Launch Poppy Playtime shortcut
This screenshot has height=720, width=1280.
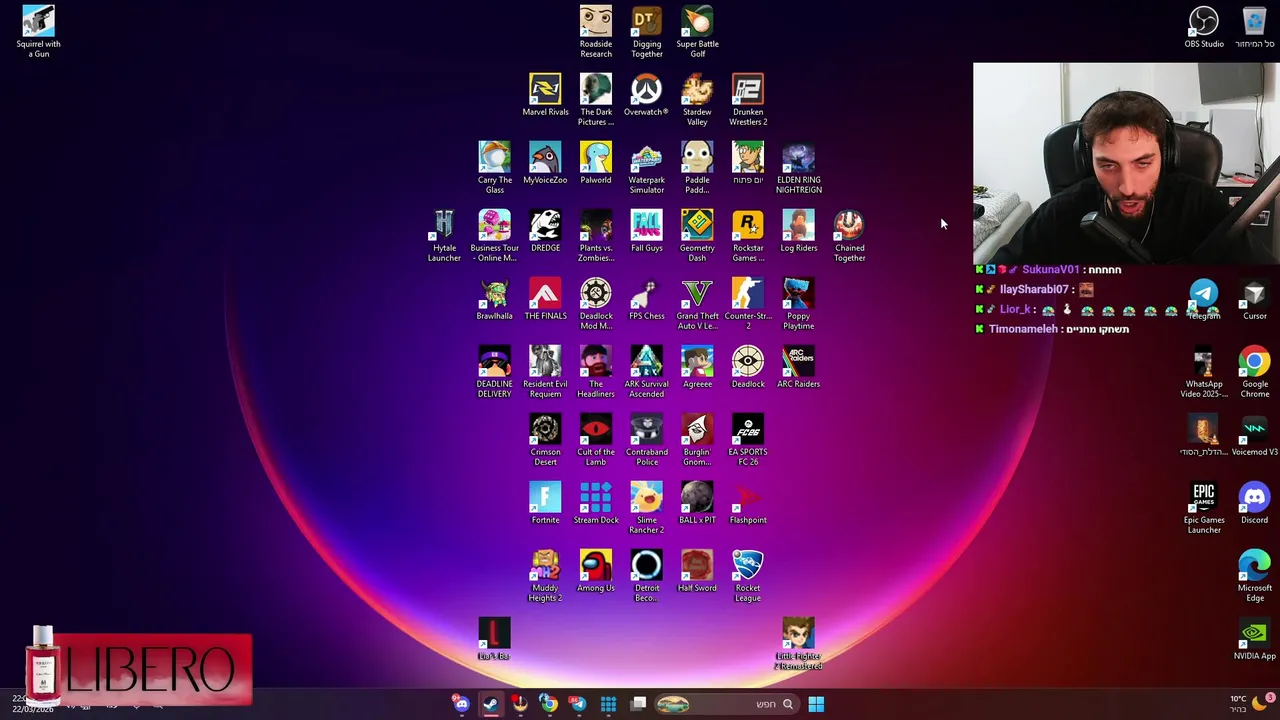coord(799,303)
